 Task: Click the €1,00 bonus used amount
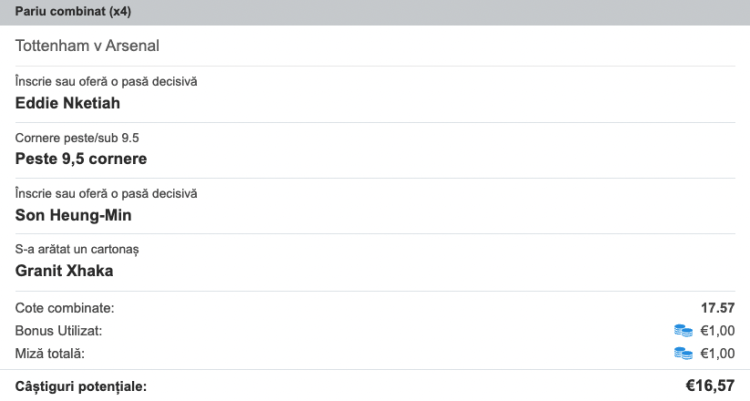click(x=717, y=331)
